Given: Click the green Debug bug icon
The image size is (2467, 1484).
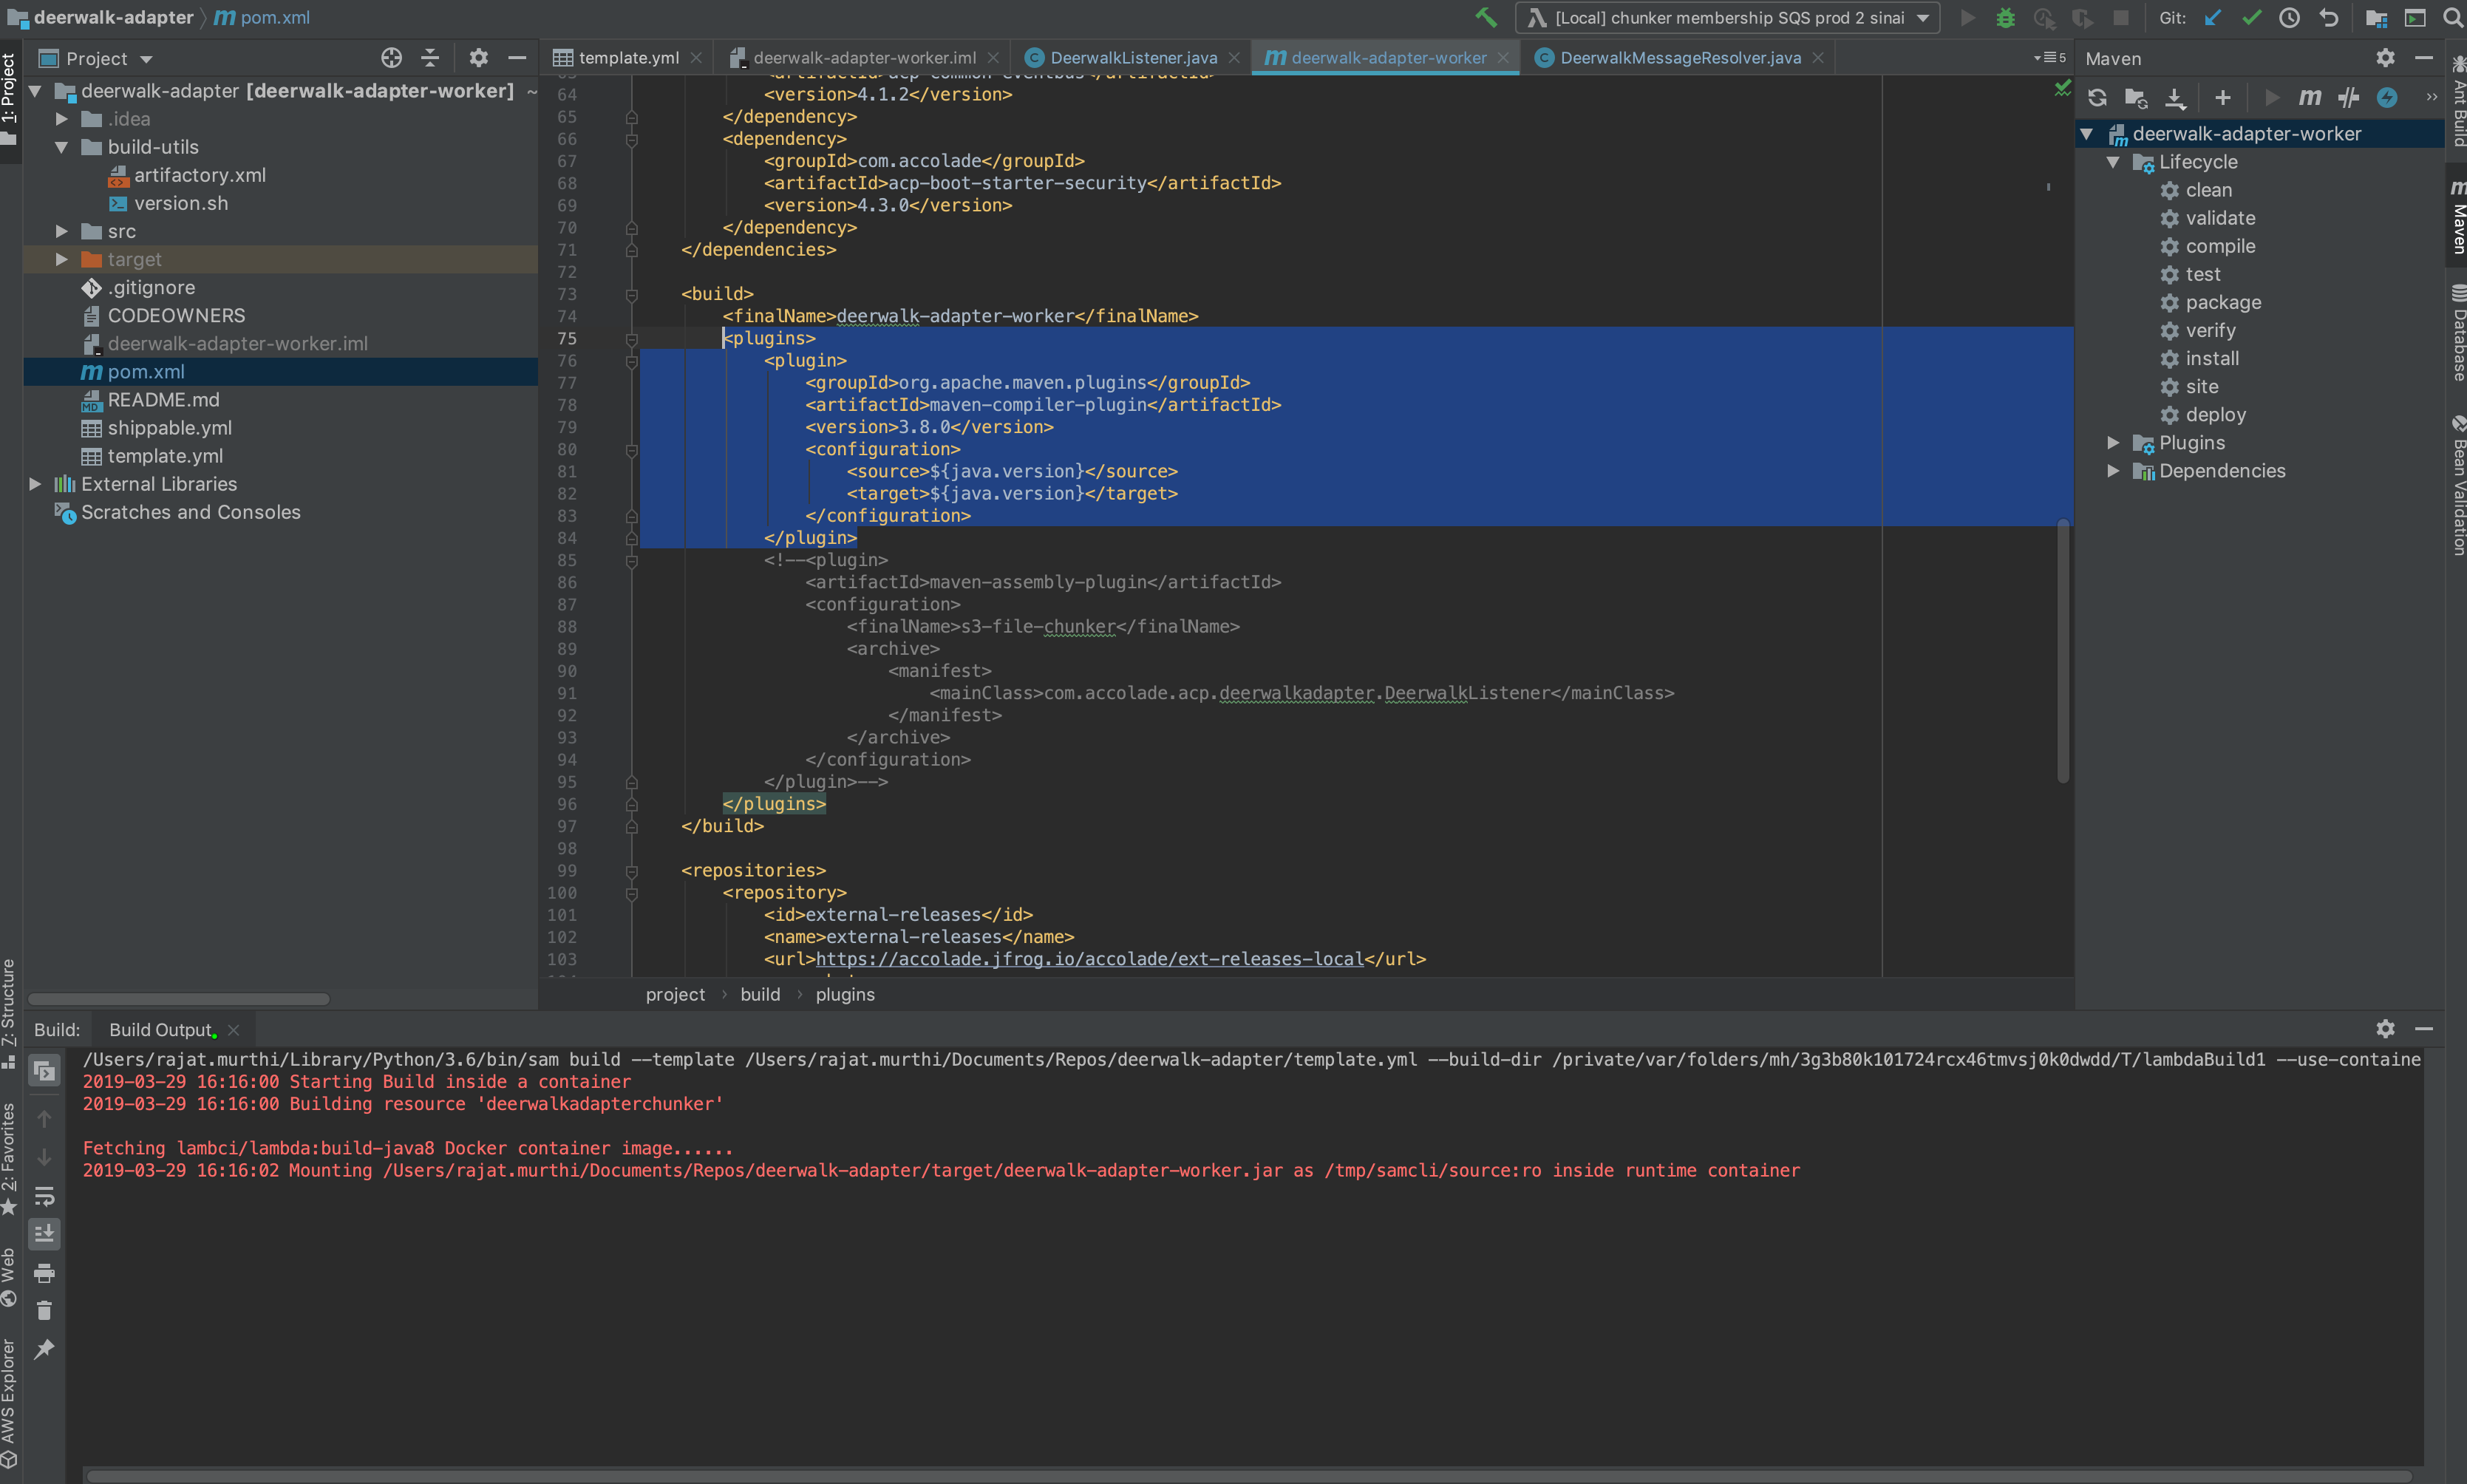Looking at the screenshot, I should pyautogui.click(x=2005, y=18).
